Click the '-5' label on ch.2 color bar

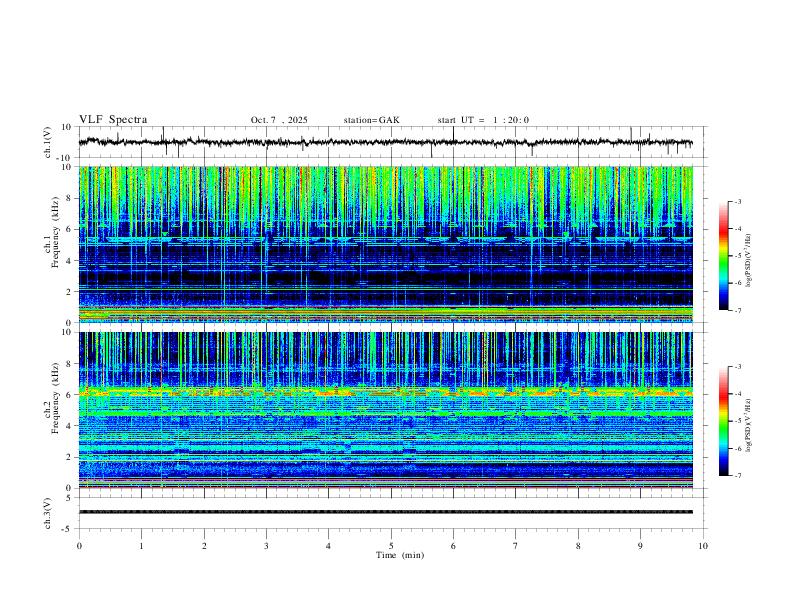point(738,421)
